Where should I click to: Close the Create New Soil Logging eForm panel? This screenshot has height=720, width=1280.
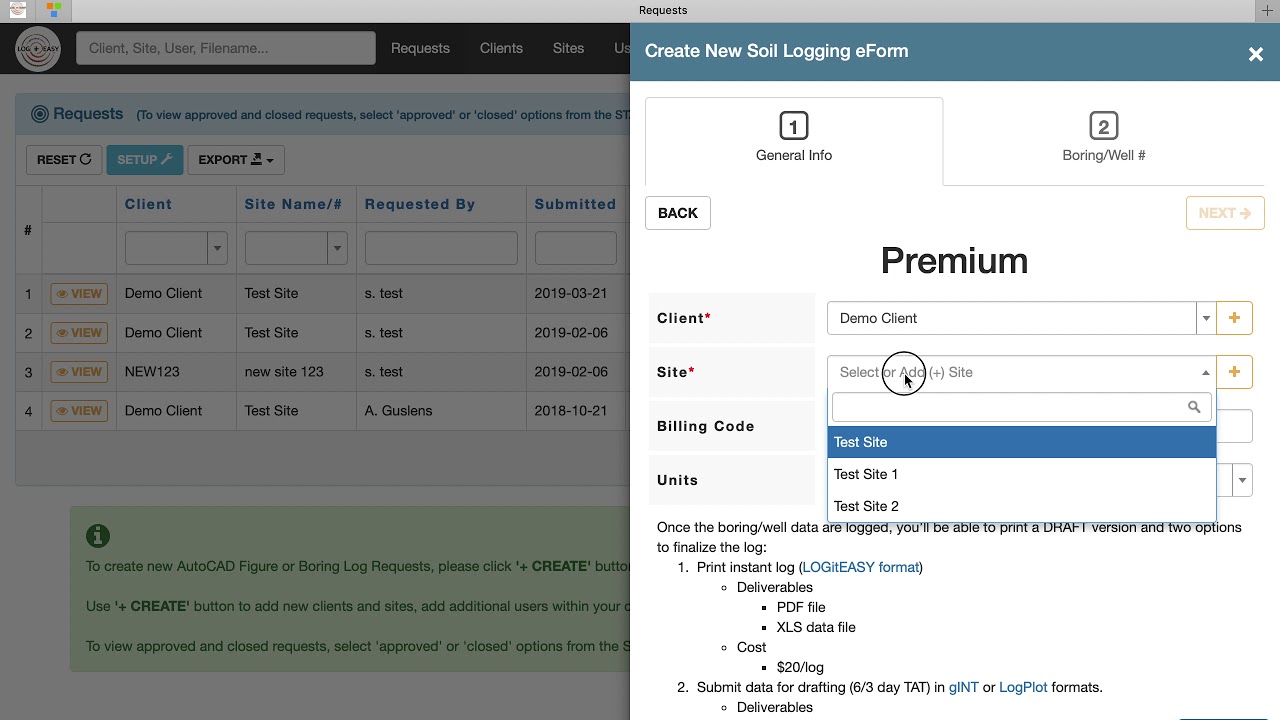[x=1256, y=54]
